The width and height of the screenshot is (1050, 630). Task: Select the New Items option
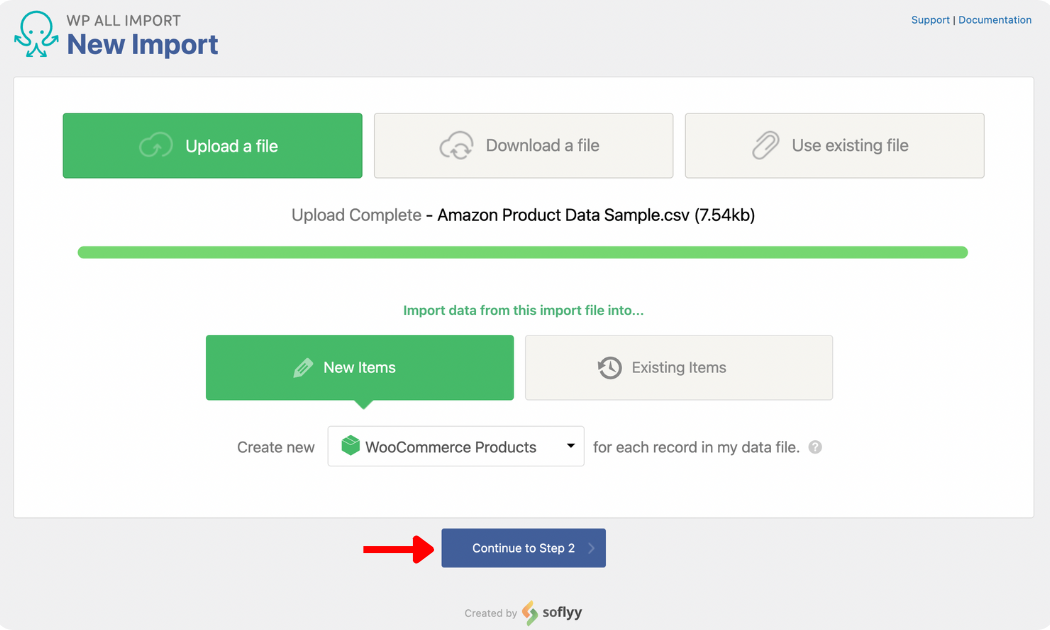[359, 367]
